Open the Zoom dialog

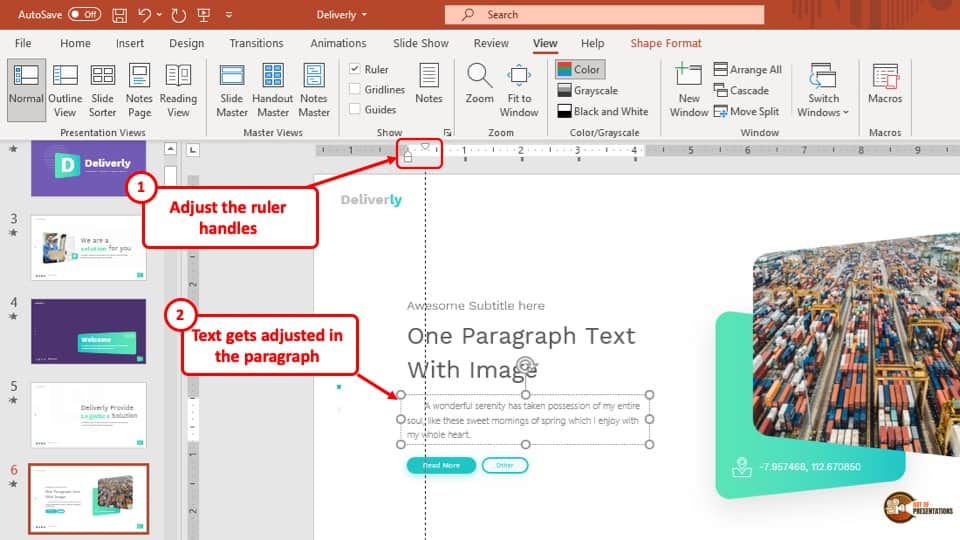click(479, 83)
